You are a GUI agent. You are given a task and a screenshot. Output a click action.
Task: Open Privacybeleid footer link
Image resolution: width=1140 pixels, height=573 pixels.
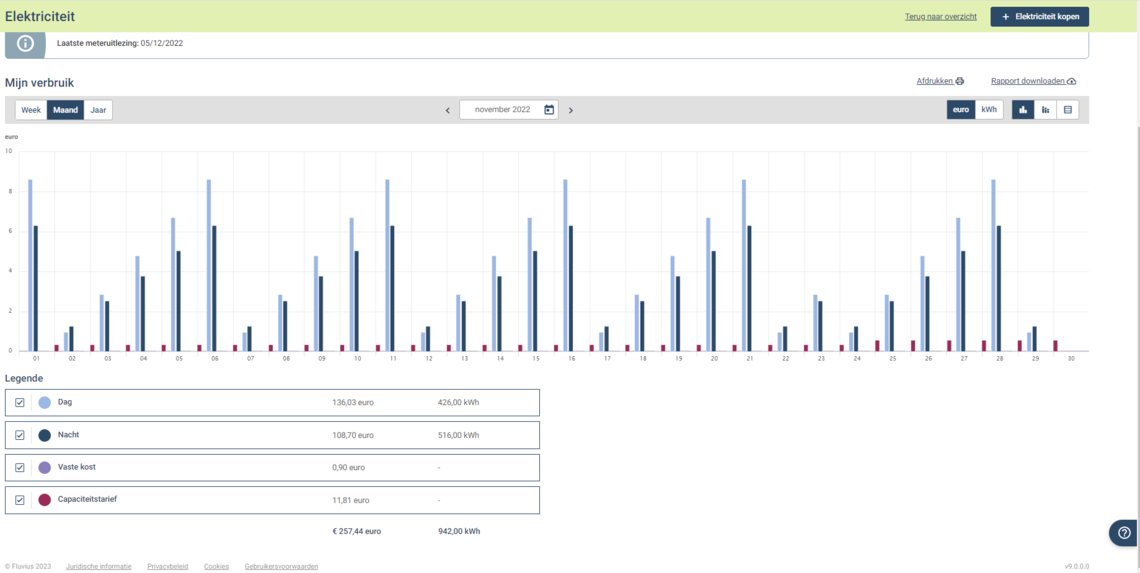click(167, 566)
